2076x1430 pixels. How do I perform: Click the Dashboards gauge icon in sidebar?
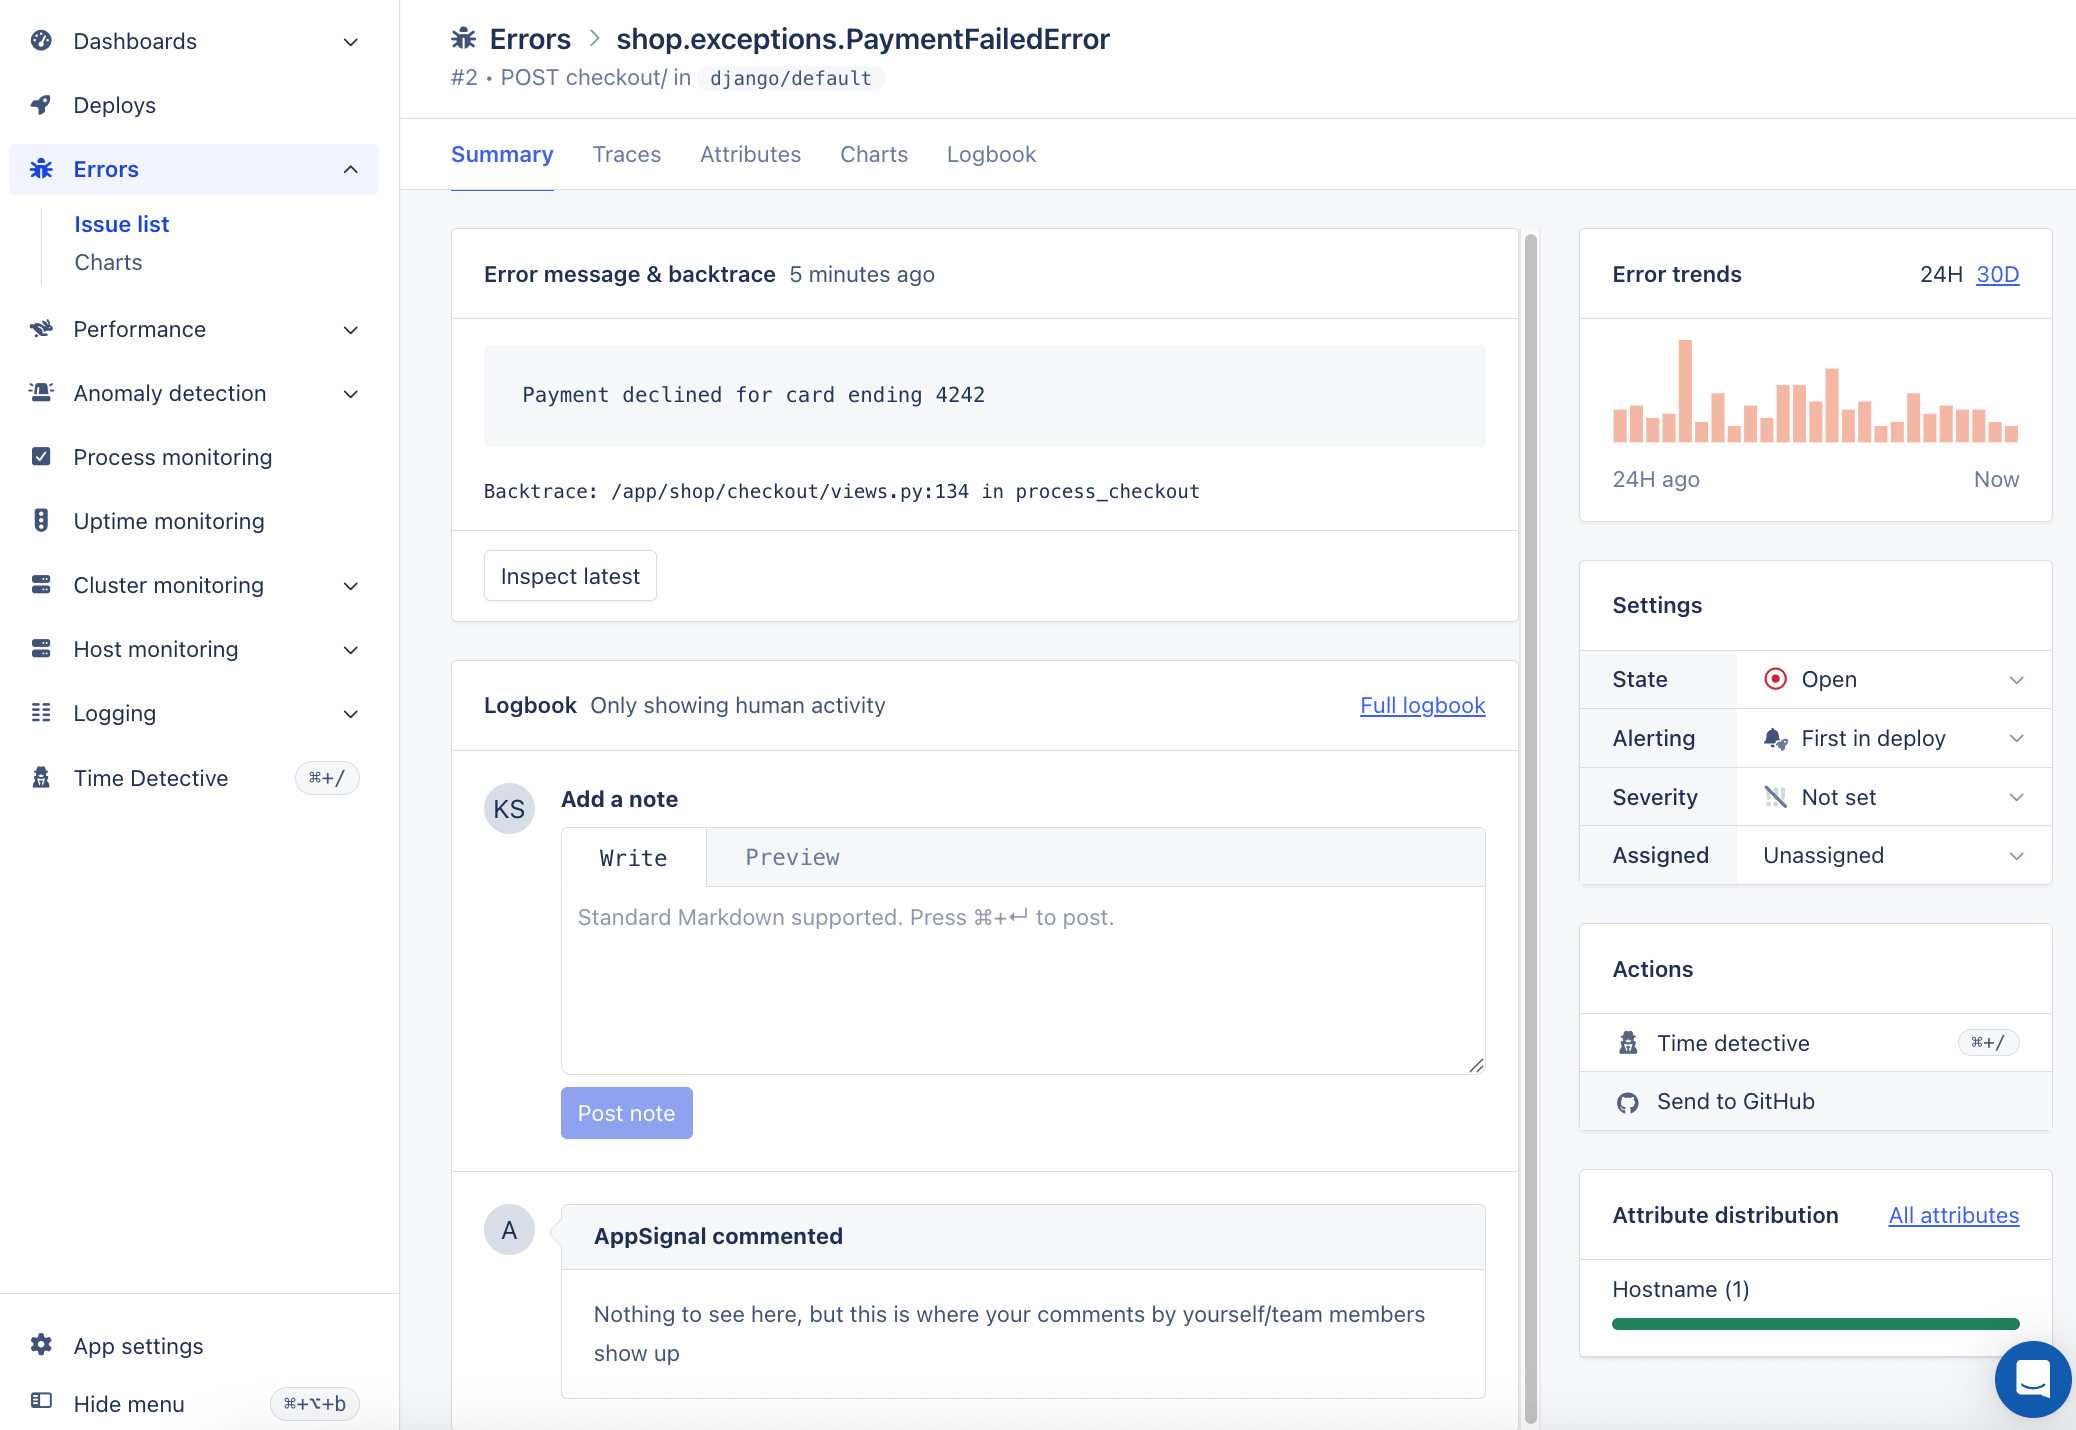pyautogui.click(x=41, y=41)
